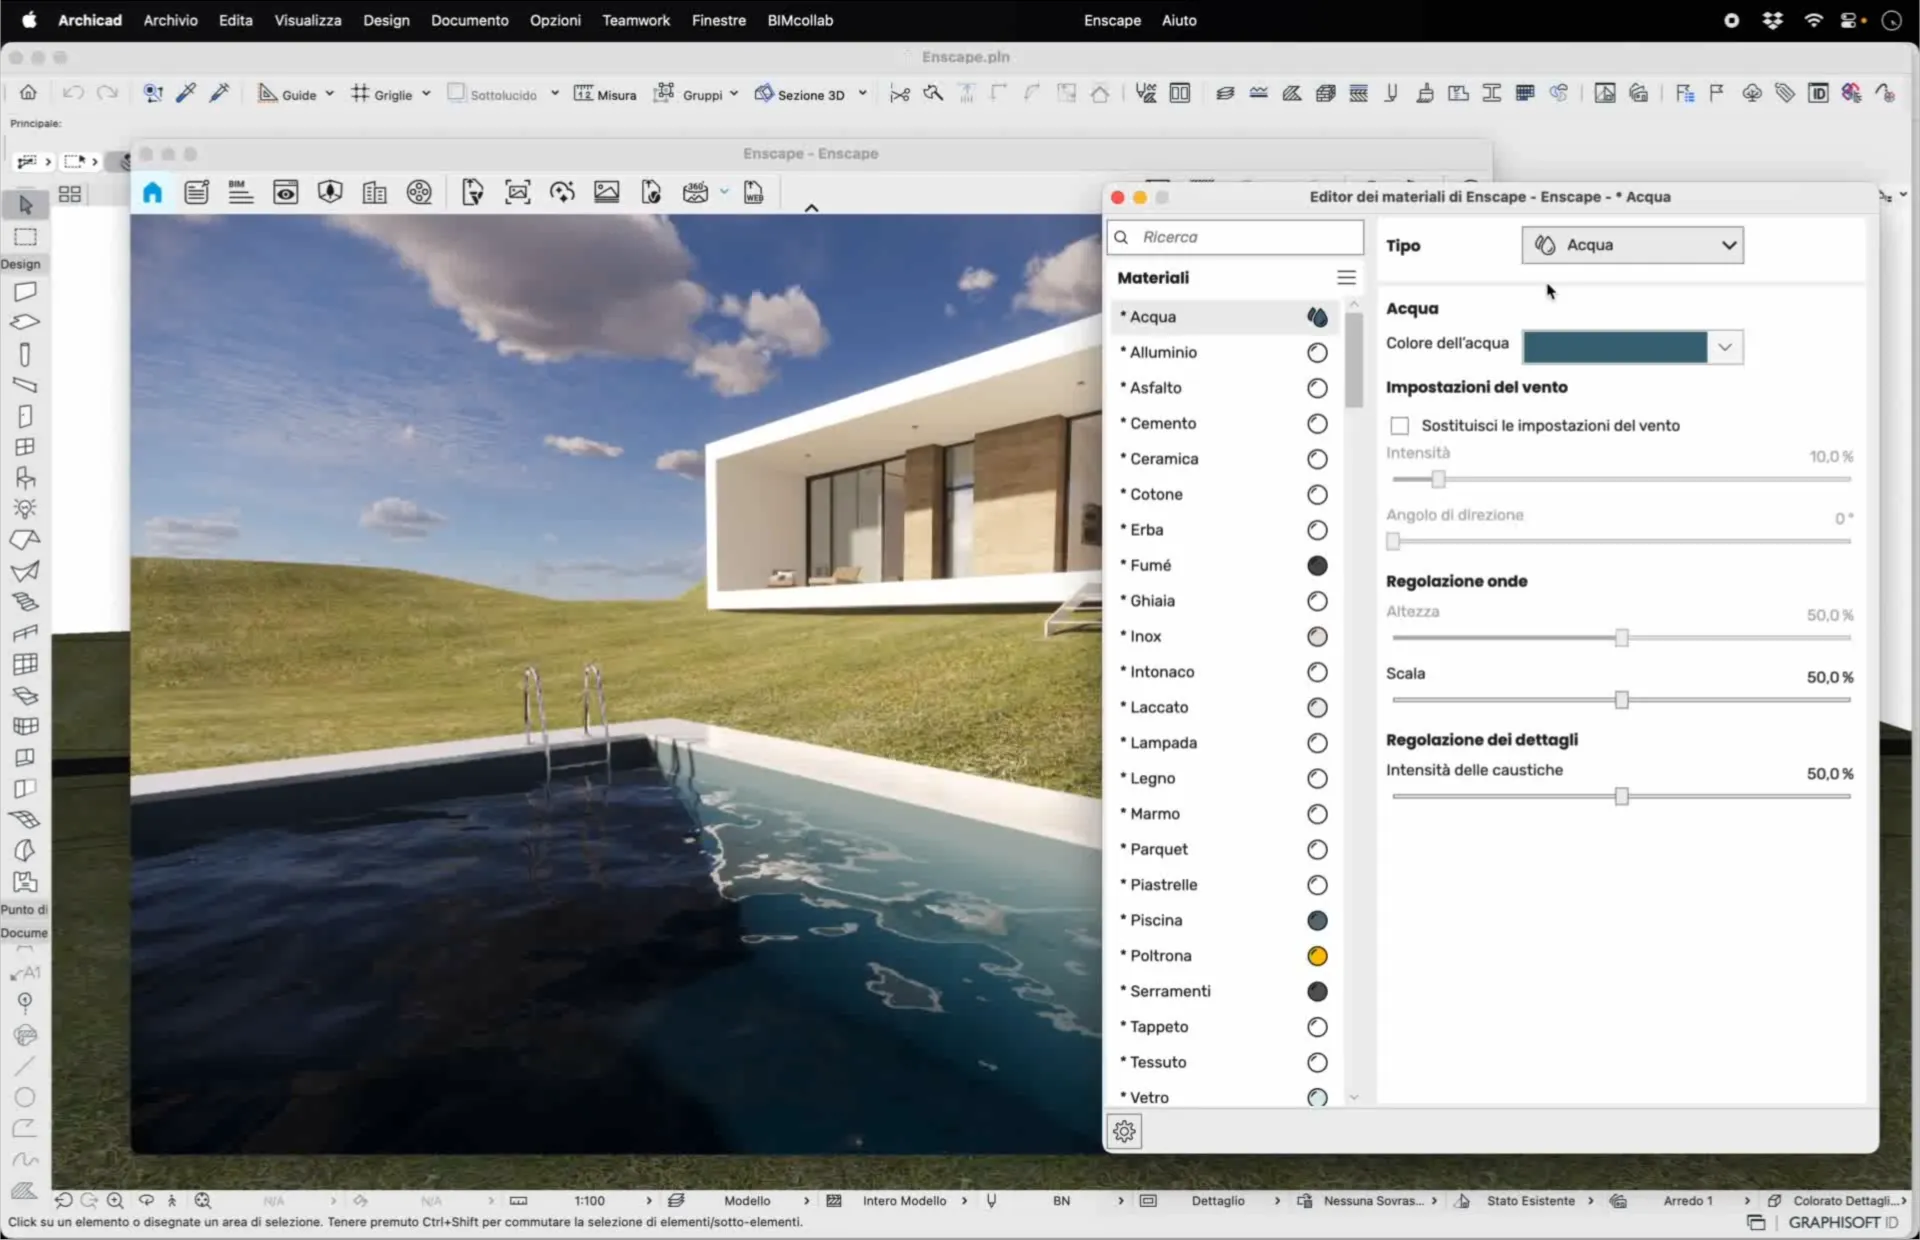1920x1240 pixels.
Task: Open the Tipo Acqua dropdown
Action: (1632, 245)
